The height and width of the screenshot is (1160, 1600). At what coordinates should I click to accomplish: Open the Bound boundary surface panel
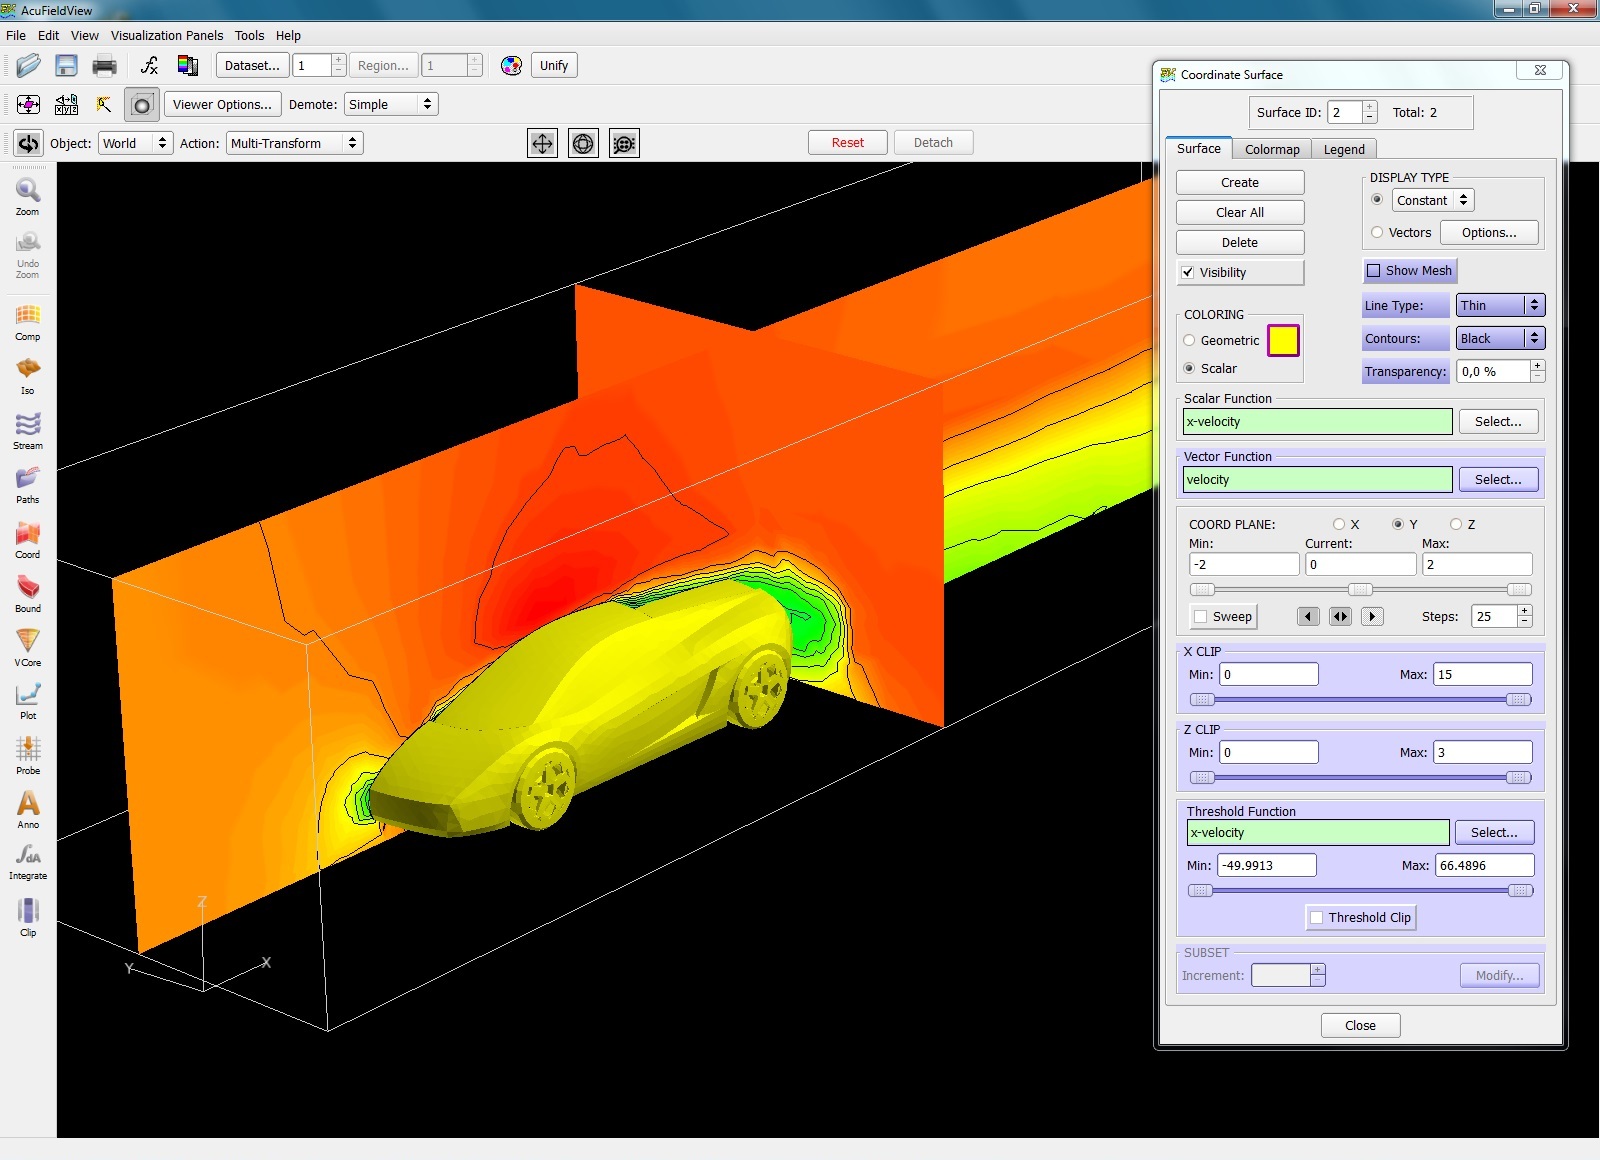click(x=27, y=594)
